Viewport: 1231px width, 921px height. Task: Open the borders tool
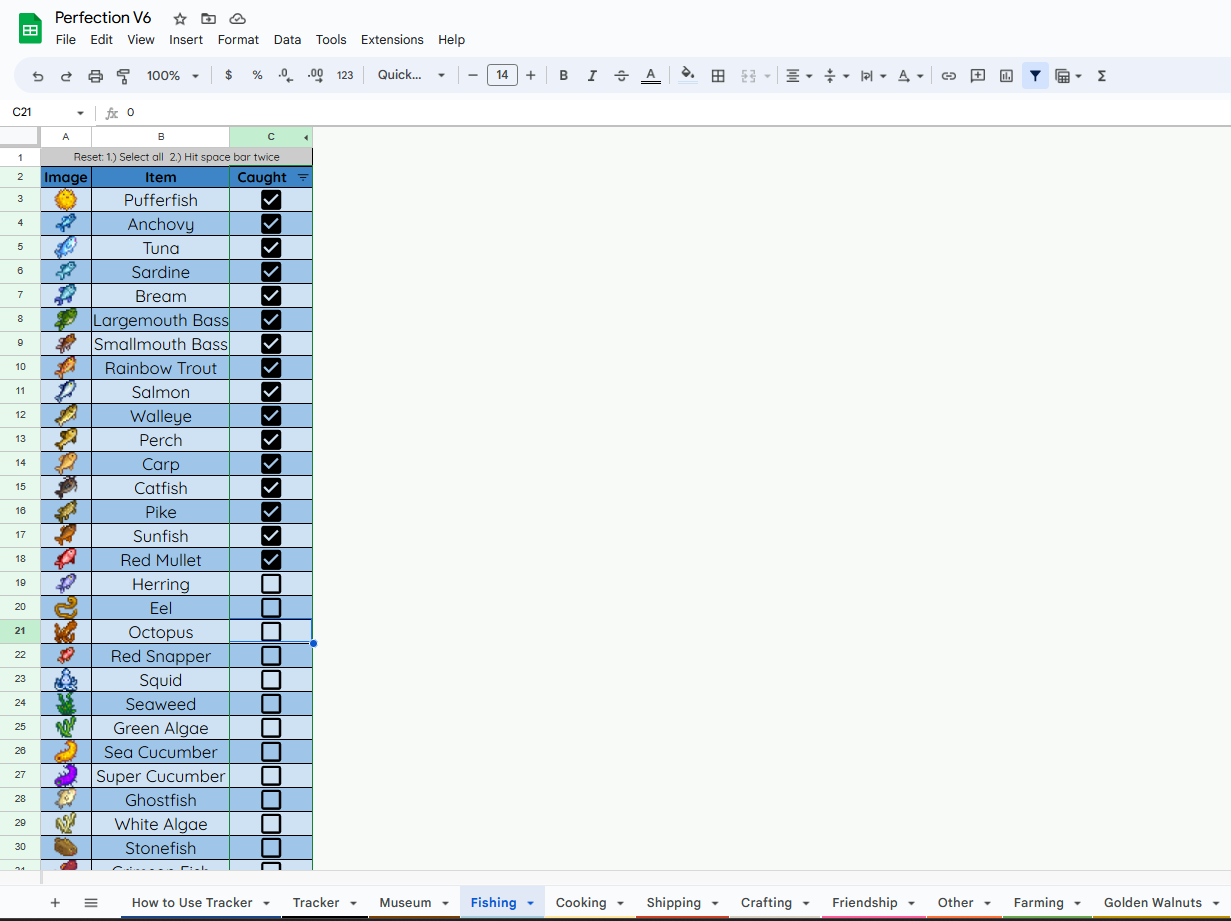[x=718, y=76]
